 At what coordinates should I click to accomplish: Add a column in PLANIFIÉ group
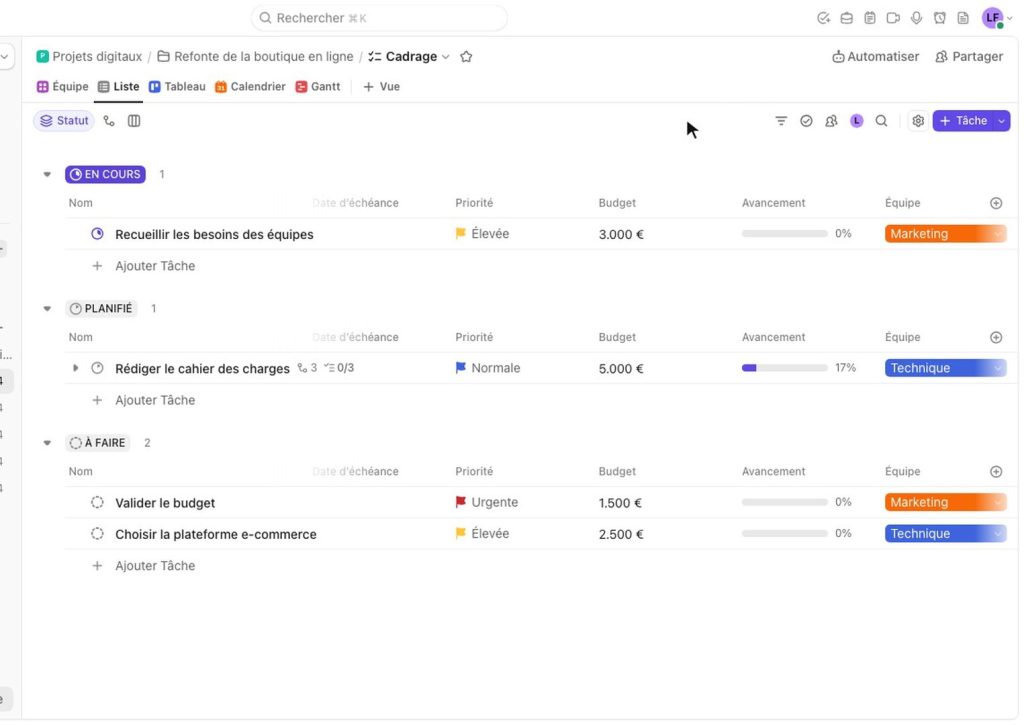996,337
